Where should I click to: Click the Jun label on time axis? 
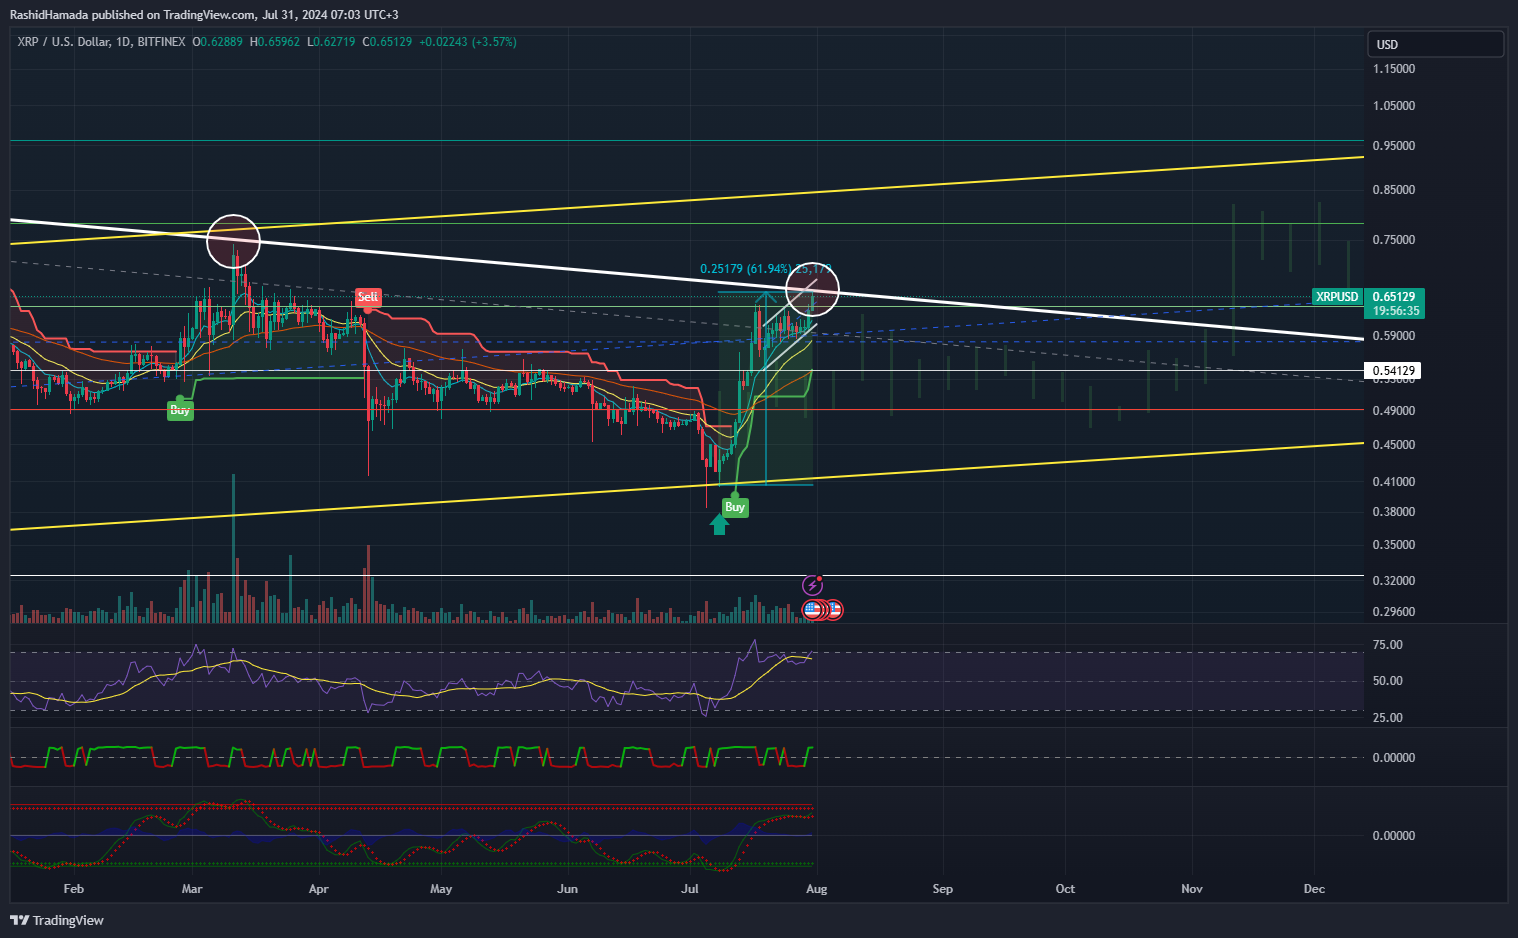567,889
